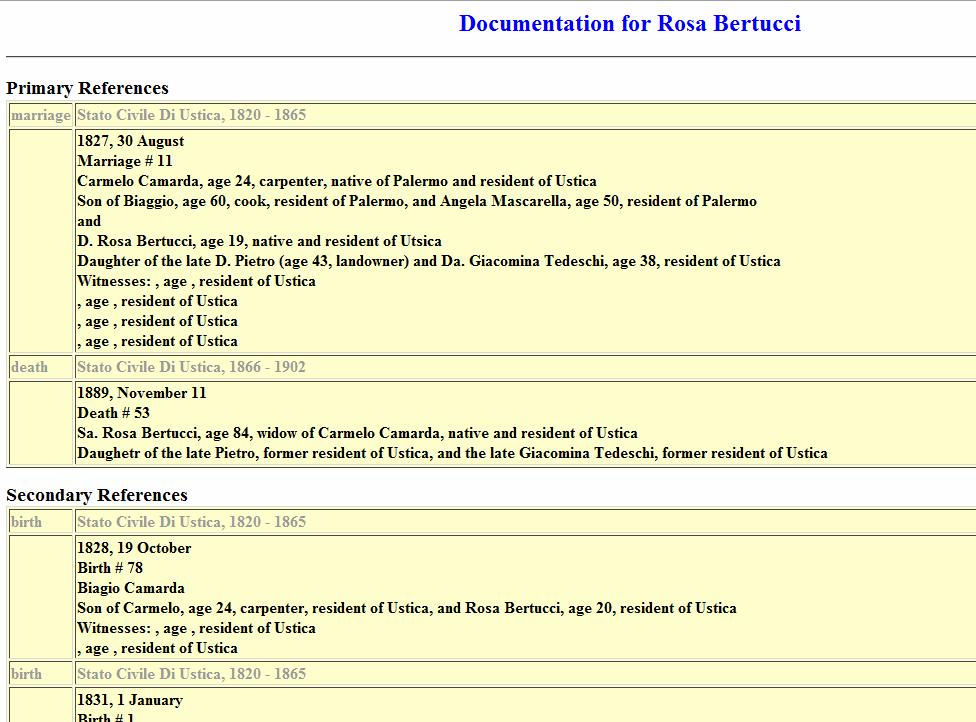The image size is (976, 722).
Task: Select the 'Secondary References' heading
Action: pyautogui.click(x=96, y=495)
